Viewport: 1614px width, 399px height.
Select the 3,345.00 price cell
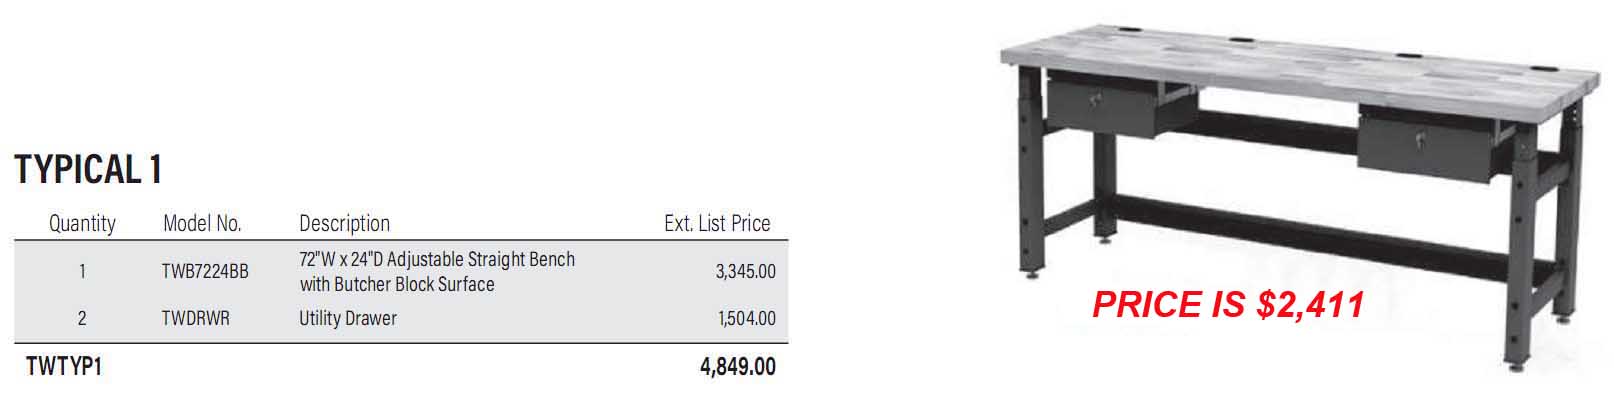(745, 271)
